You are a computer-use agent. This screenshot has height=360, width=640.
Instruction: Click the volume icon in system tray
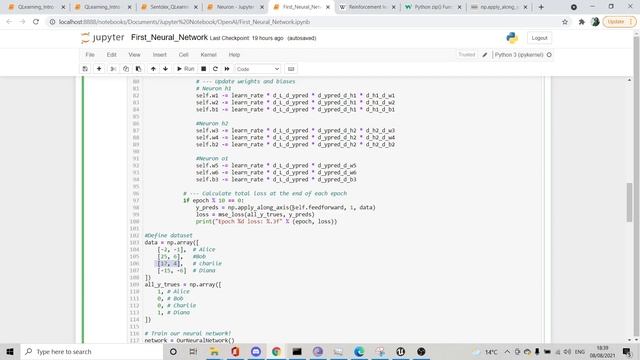tap(567, 352)
